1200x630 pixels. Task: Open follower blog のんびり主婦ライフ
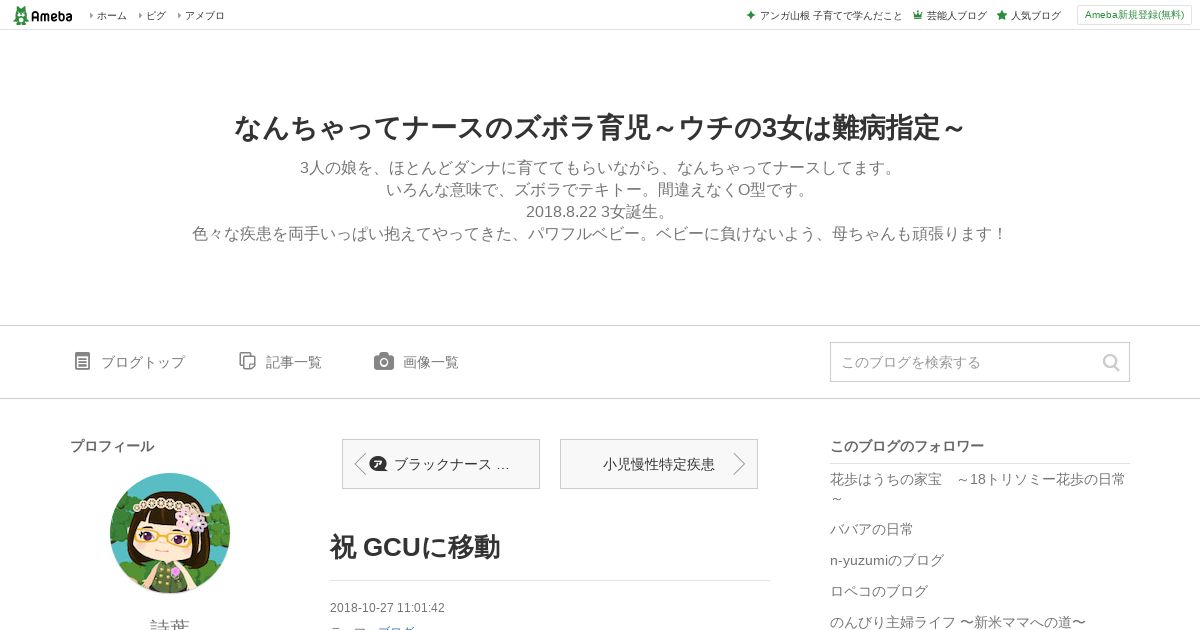coord(957,622)
